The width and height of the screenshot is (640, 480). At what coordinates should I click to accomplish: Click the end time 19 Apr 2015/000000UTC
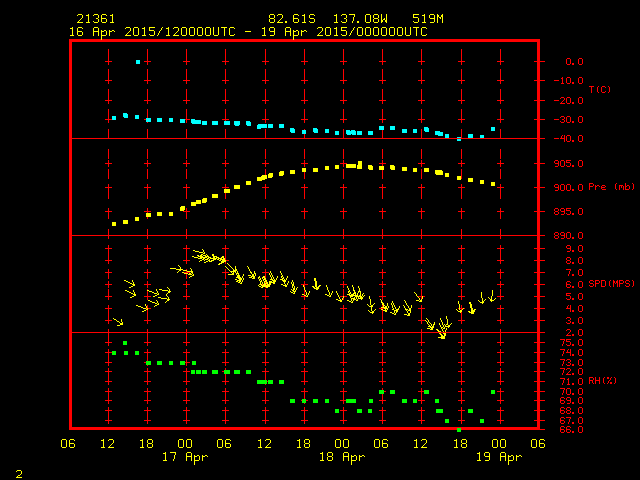pos(344,32)
